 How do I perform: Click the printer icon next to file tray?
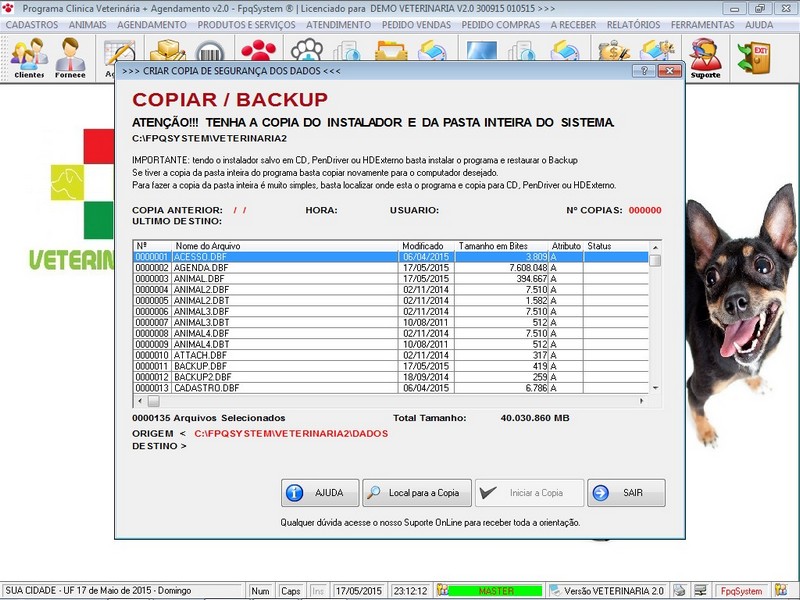click(x=432, y=51)
